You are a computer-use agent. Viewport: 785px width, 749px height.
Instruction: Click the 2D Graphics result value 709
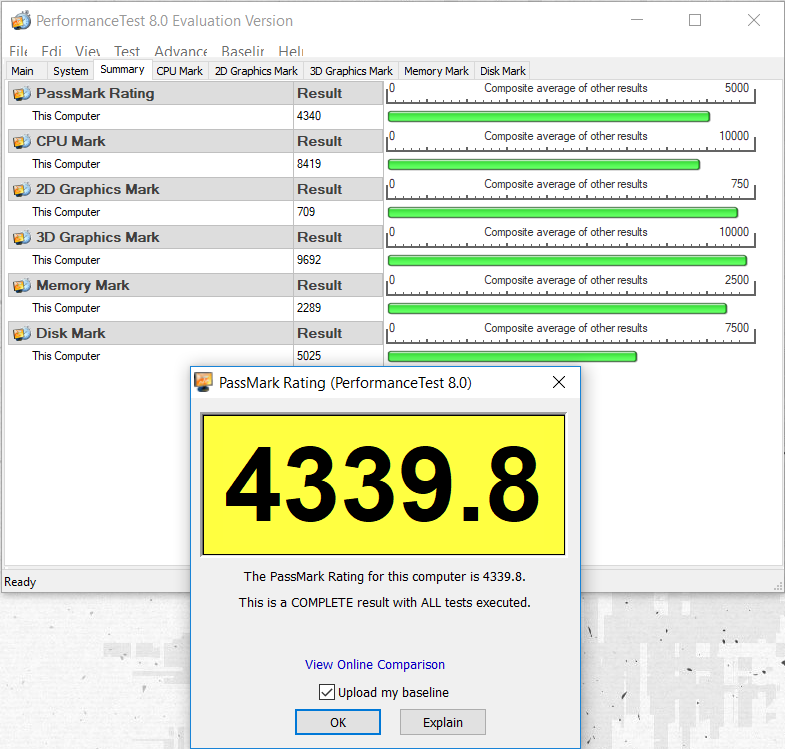(306, 212)
